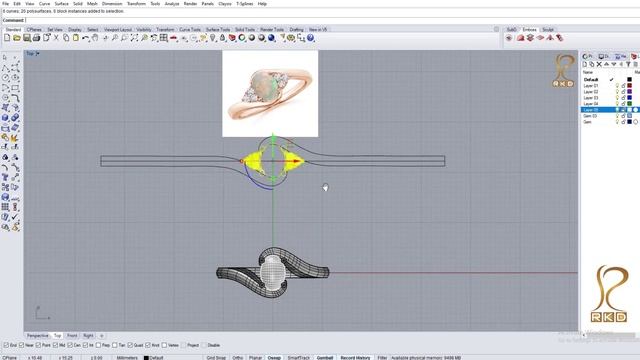The width and height of the screenshot is (640, 360).
Task: Create new layer in the Layers panel
Action: [585, 64]
